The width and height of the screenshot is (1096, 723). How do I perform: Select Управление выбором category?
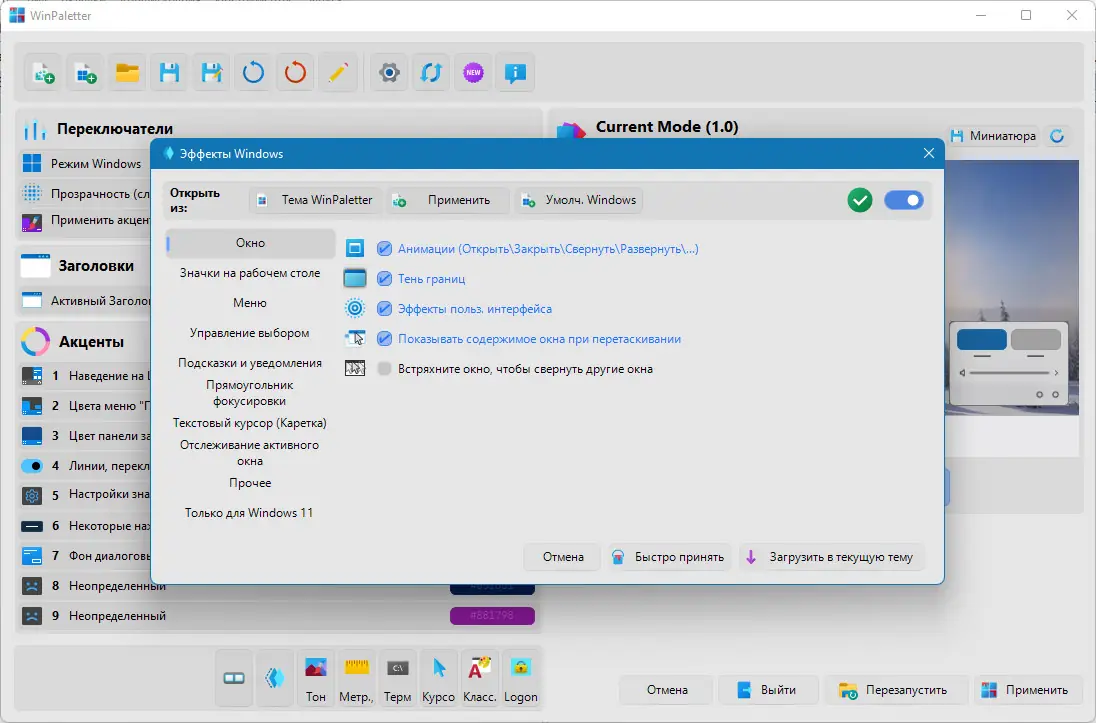(x=250, y=333)
